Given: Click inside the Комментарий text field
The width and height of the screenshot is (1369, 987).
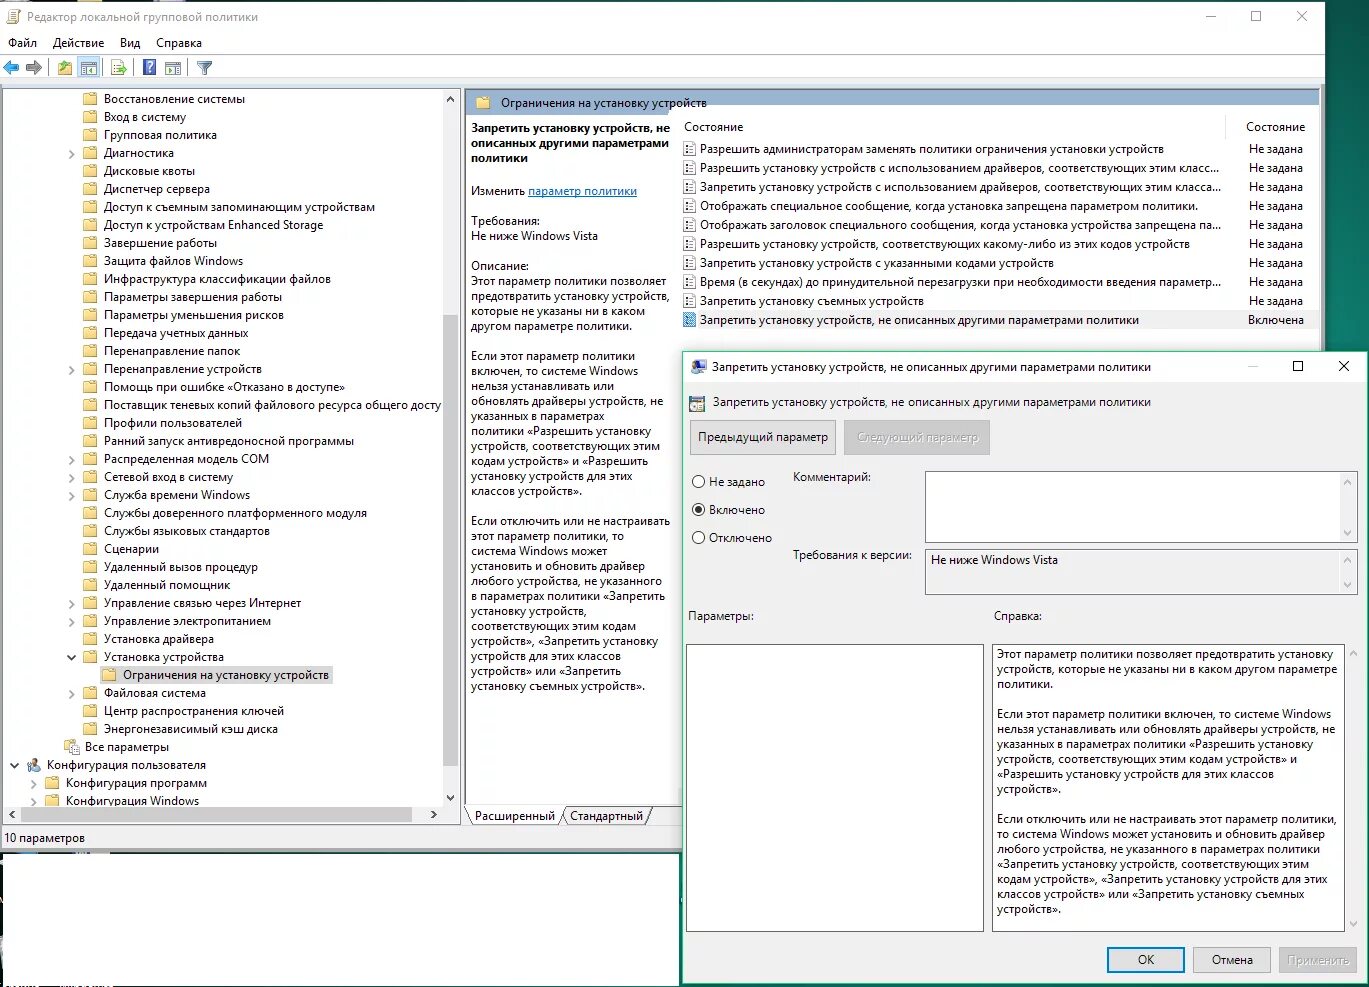Looking at the screenshot, I should [x=1133, y=507].
